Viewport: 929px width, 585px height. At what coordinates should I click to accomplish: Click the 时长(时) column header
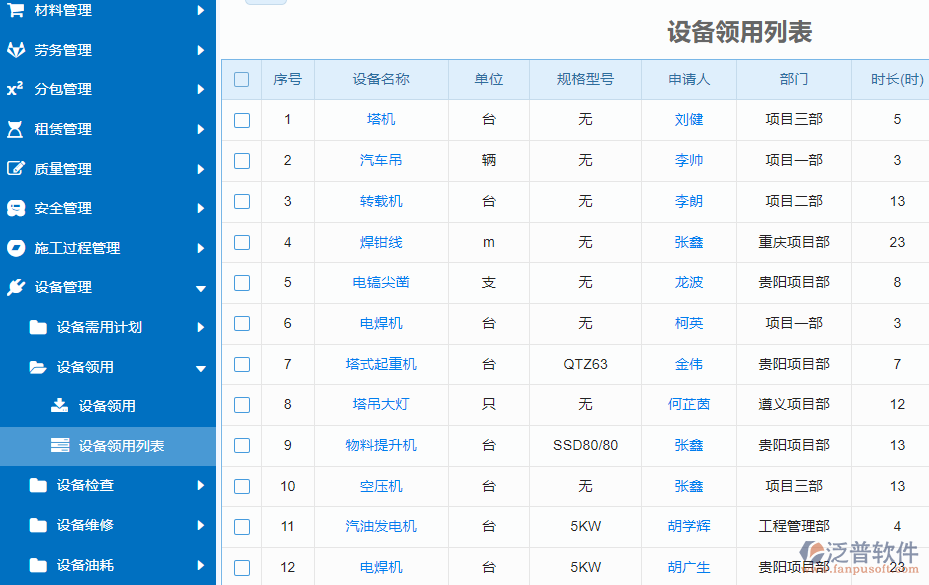(896, 80)
